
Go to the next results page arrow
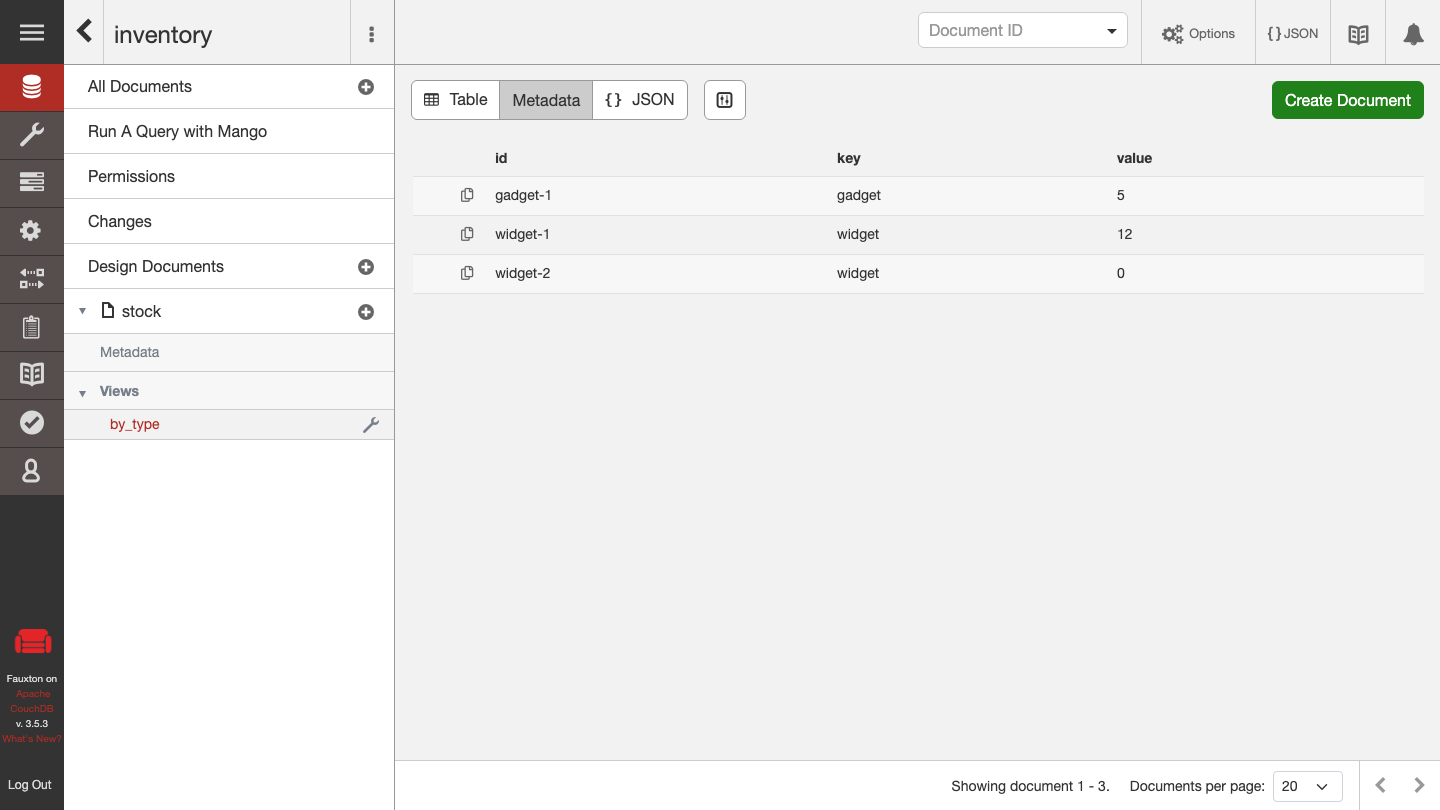pos(1419,785)
